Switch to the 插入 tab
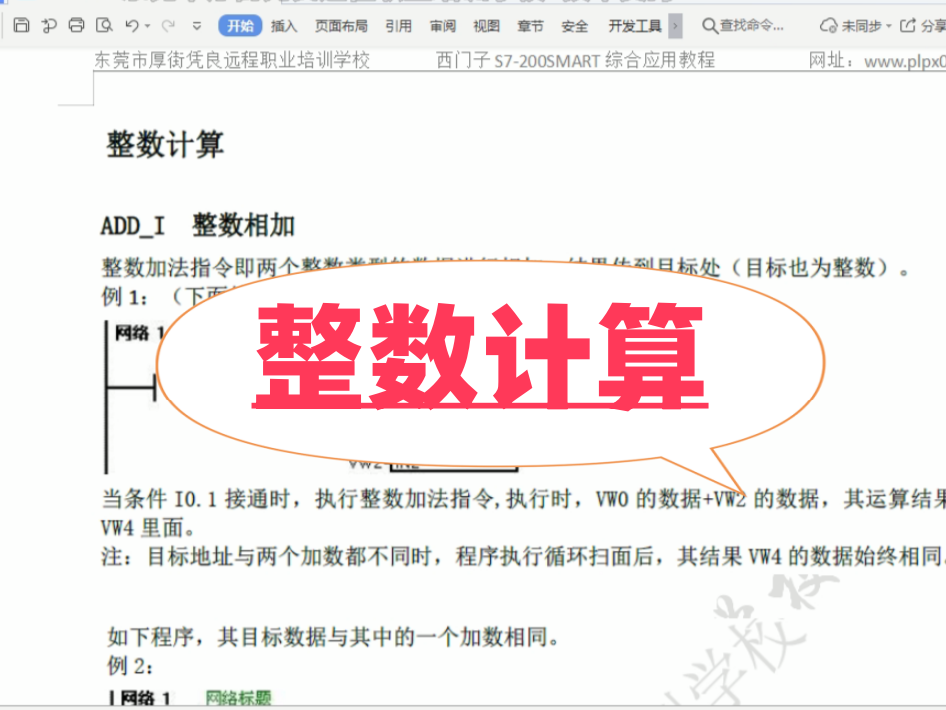The image size is (946, 710). point(284,26)
